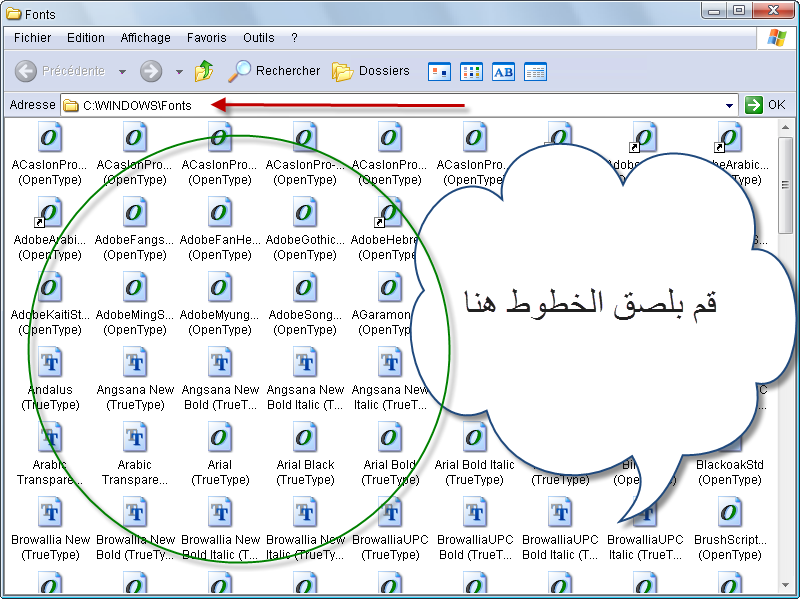Select the AdobeKaitiSt... OpenType font

click(x=50, y=303)
